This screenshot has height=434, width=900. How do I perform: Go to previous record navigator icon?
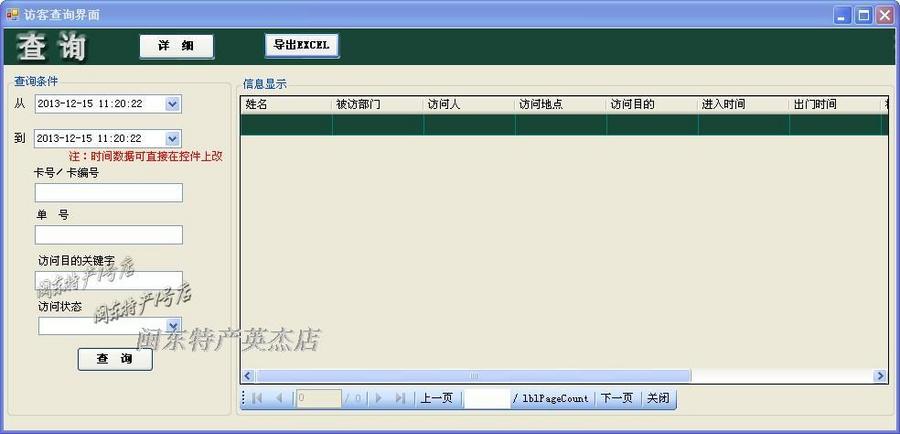(x=280, y=398)
